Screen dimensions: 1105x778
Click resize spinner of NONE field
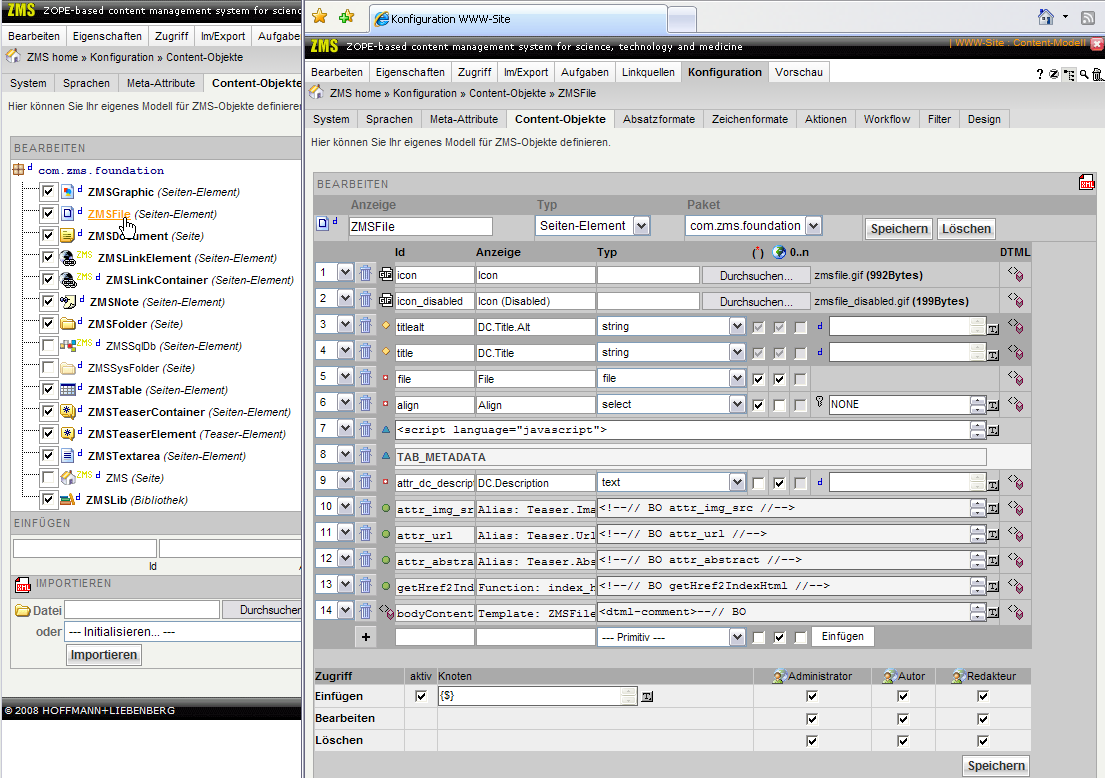point(977,405)
